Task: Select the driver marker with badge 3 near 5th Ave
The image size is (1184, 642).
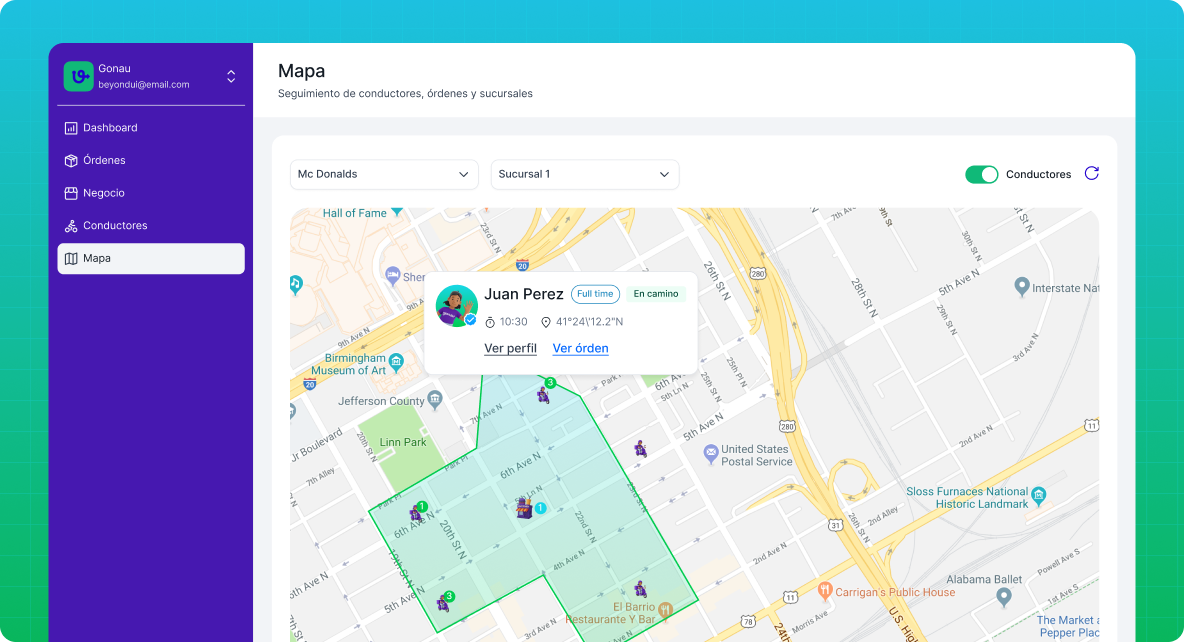Action: click(x=444, y=602)
